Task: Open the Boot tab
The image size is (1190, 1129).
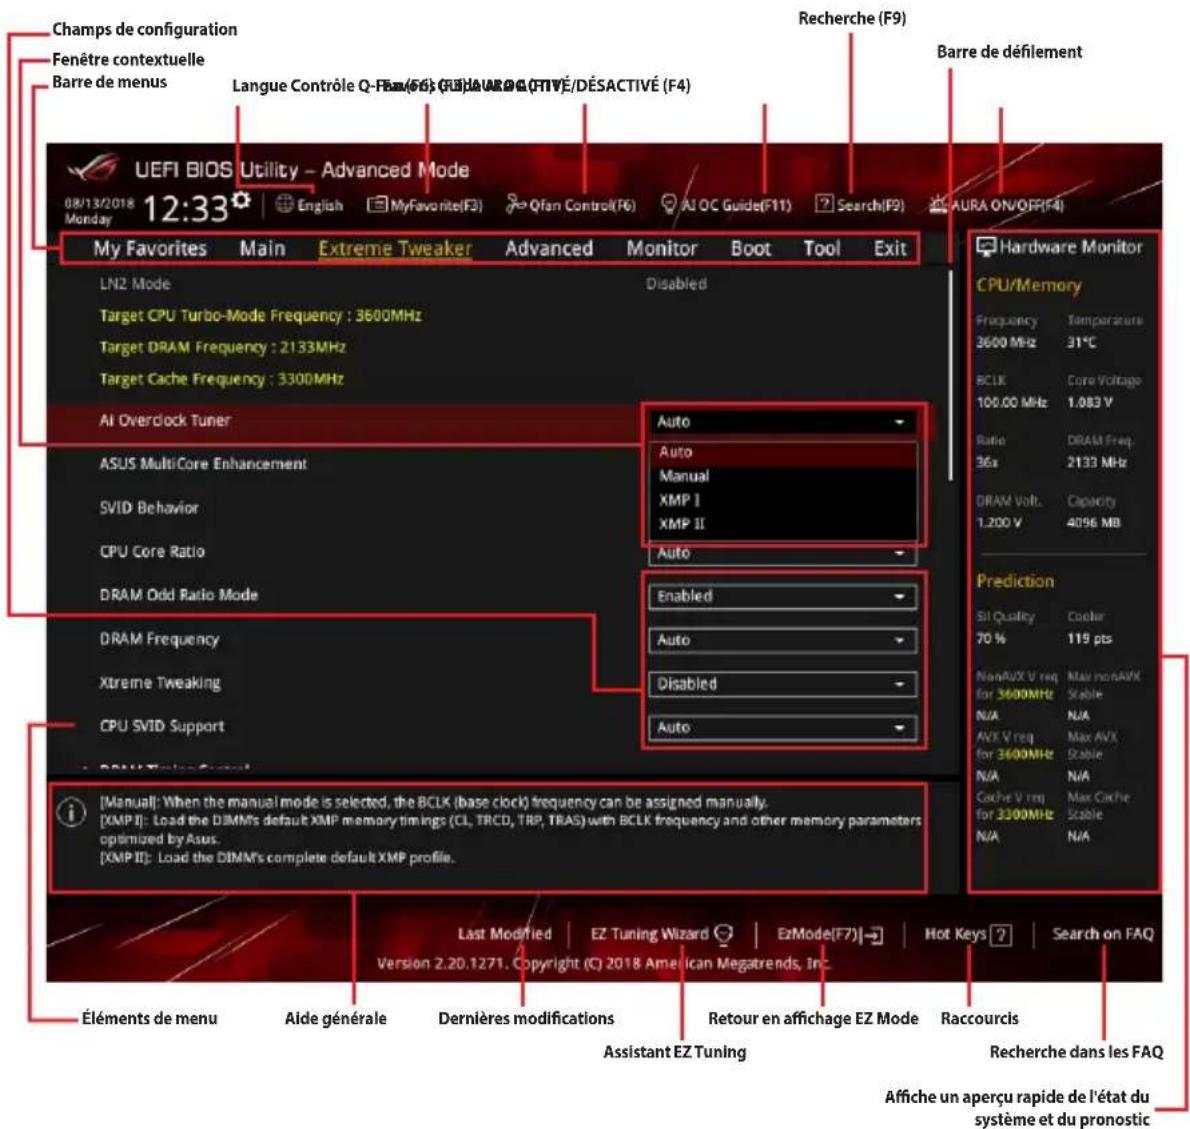Action: [751, 248]
